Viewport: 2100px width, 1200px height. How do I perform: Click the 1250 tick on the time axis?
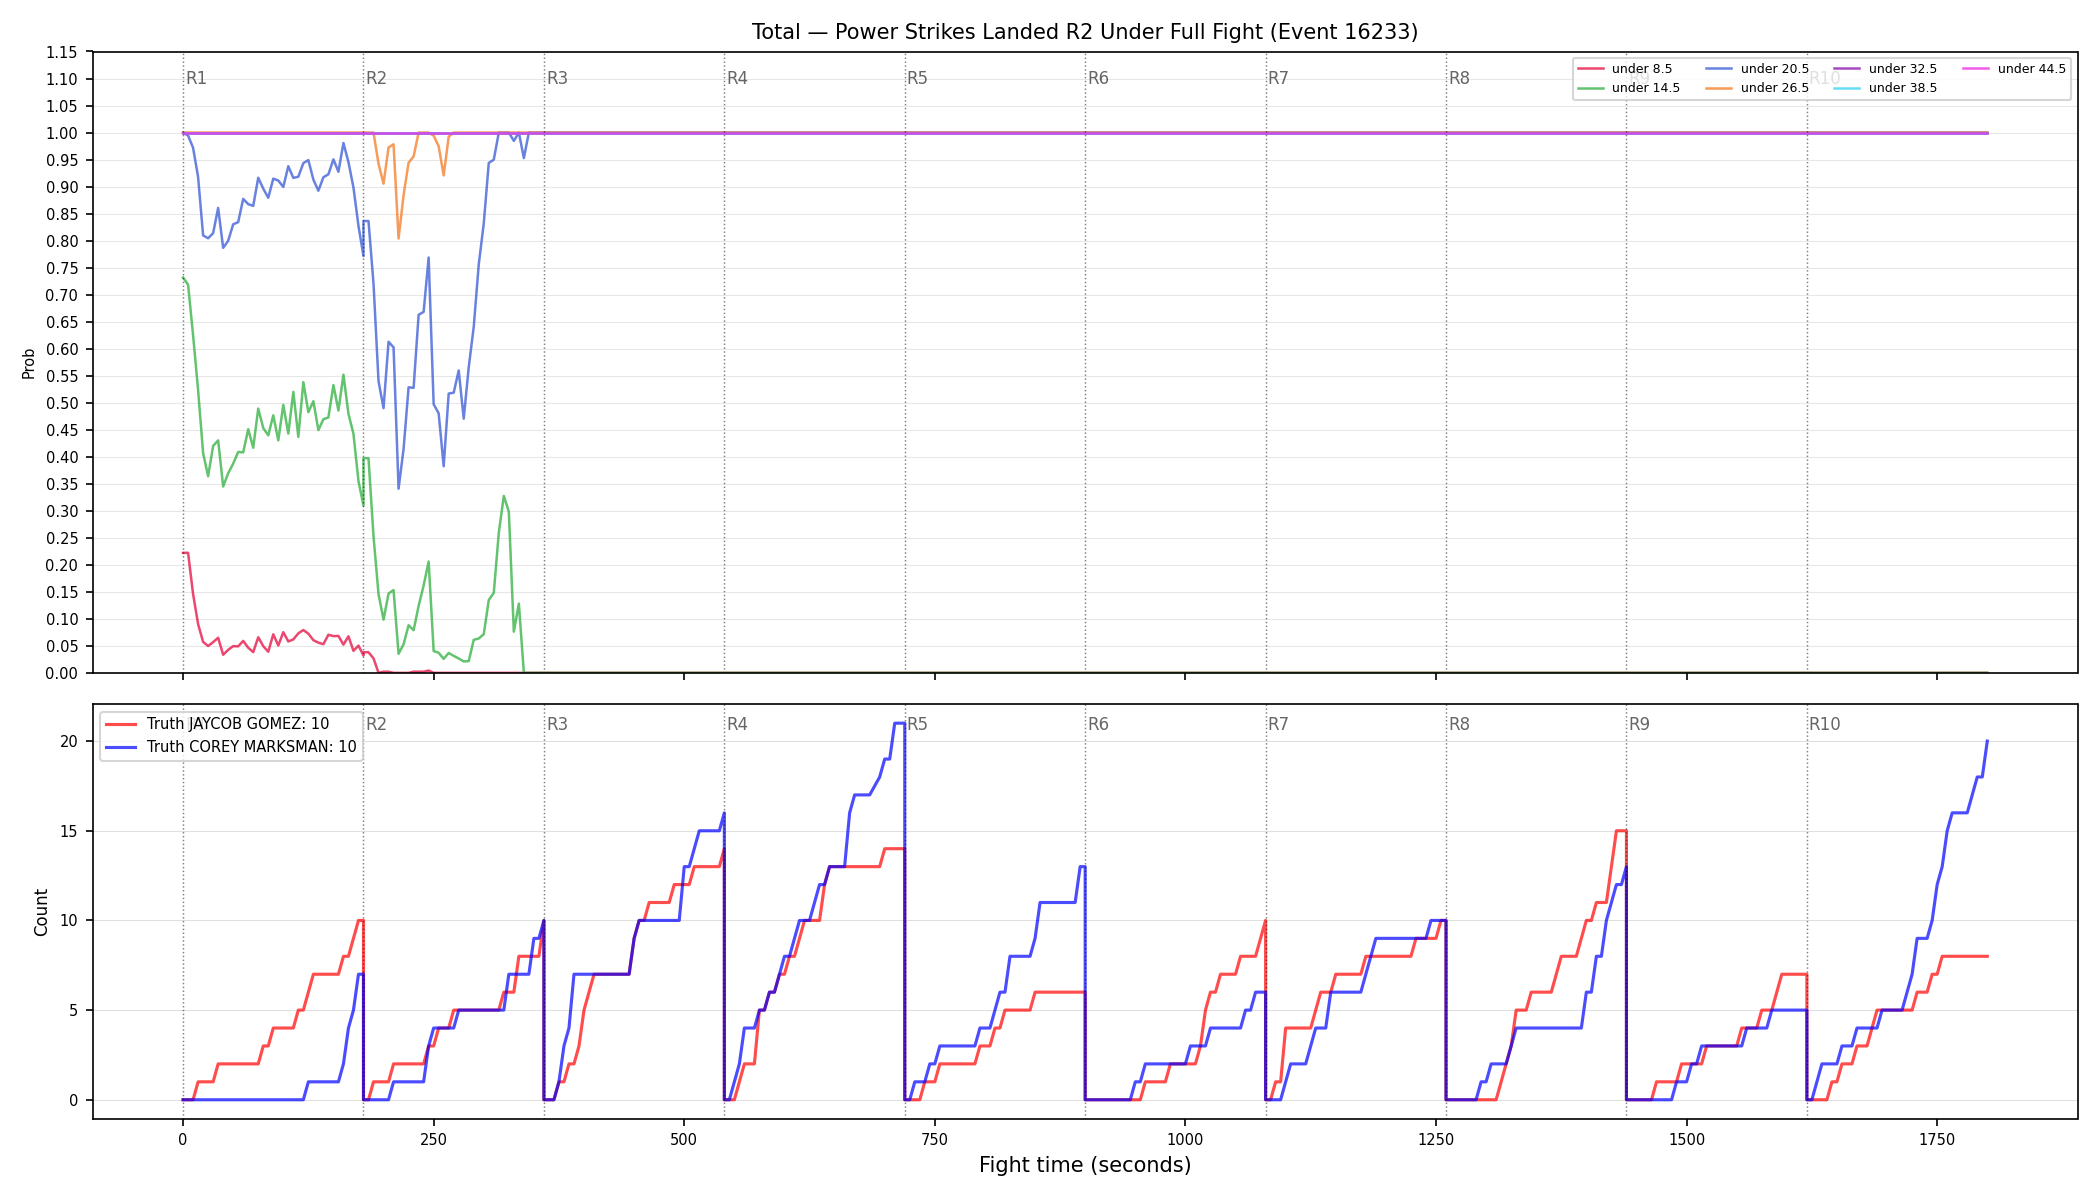tap(1436, 1138)
